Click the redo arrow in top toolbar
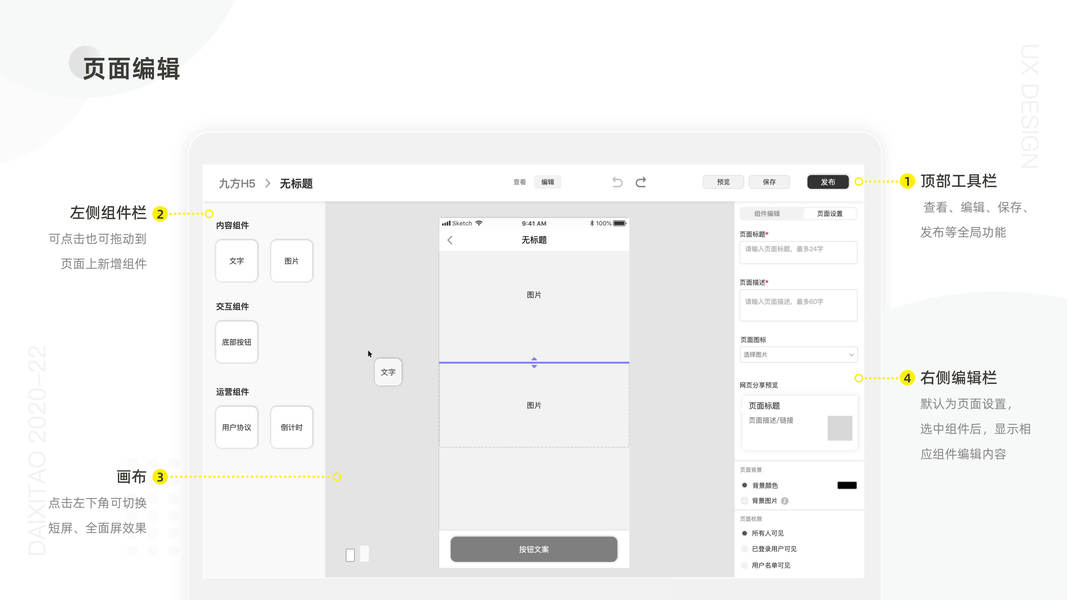Screen dimensions: 1067x600 pyautogui.click(x=641, y=182)
